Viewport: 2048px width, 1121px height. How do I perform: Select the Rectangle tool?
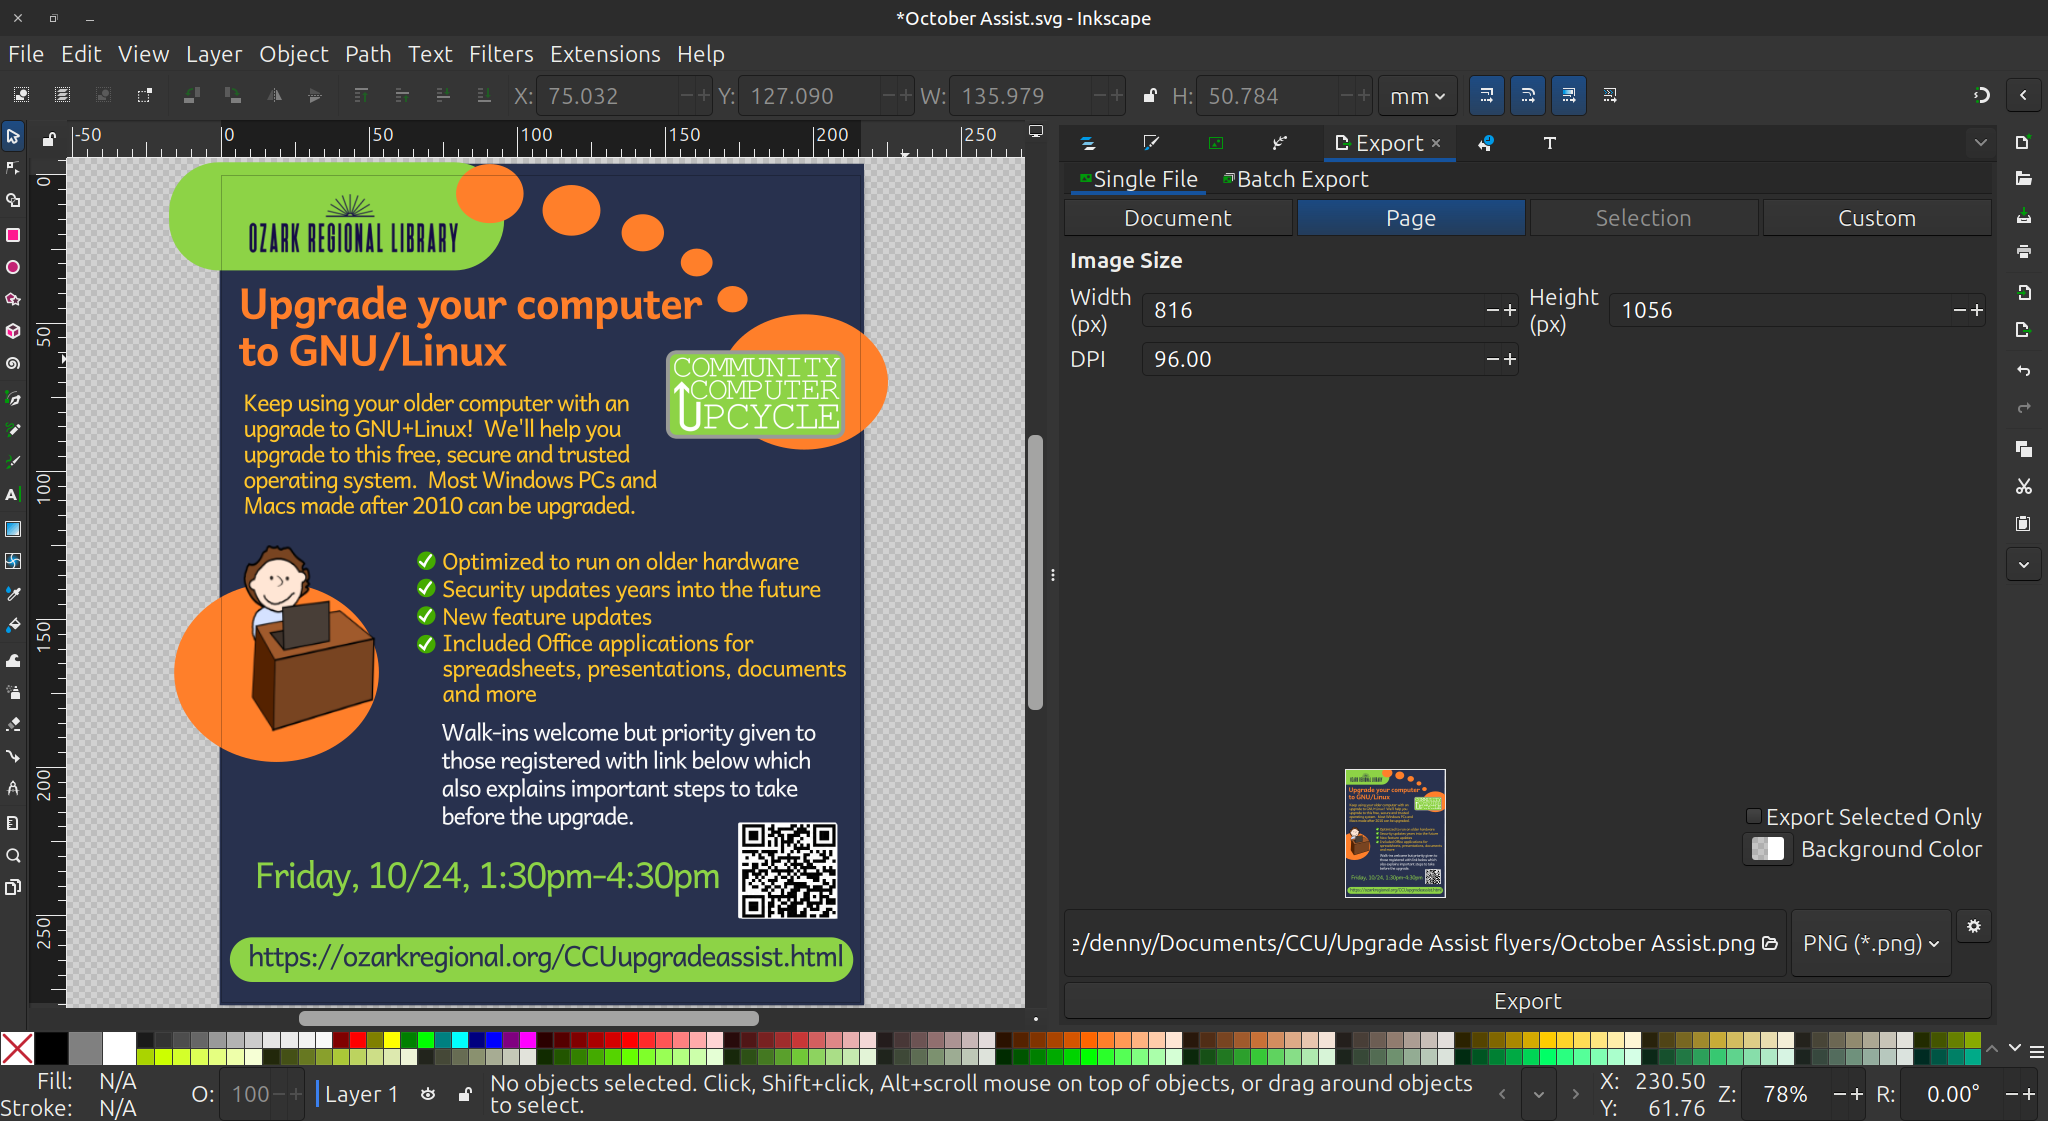pyautogui.click(x=13, y=235)
